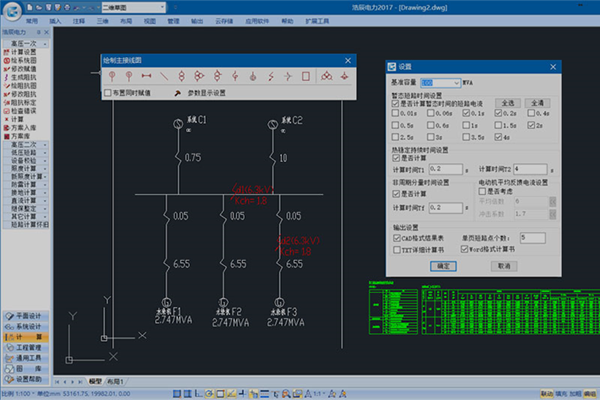The image size is (600, 400).
Task: Click the 计算设置 icon in sidebar
Action: tap(7, 52)
